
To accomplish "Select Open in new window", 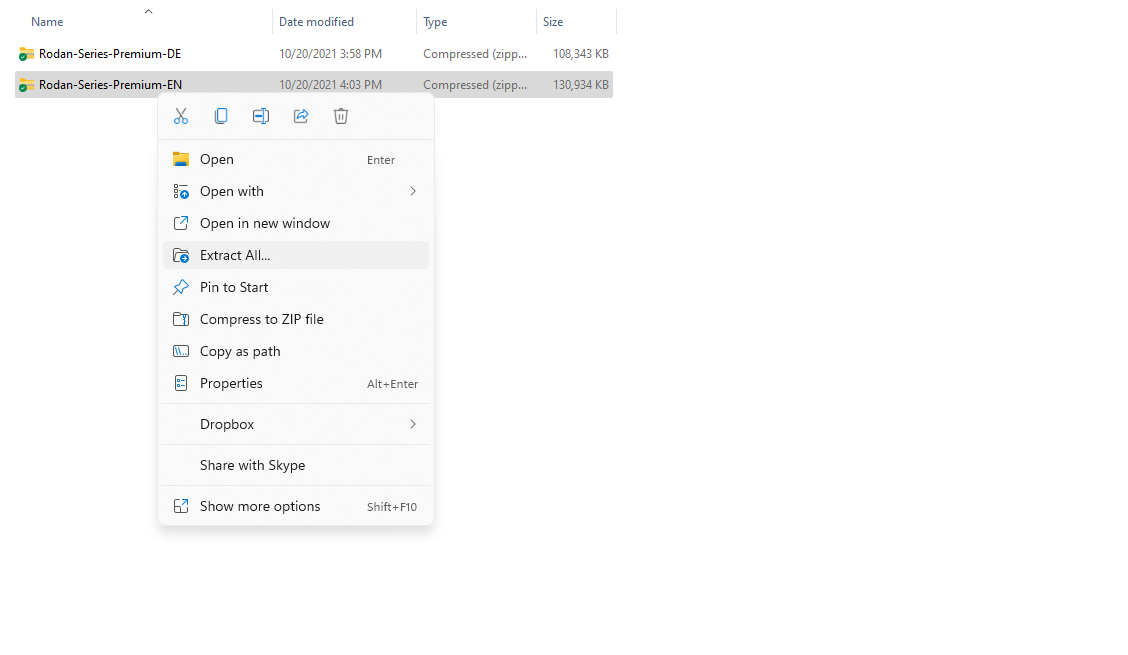I will point(265,223).
